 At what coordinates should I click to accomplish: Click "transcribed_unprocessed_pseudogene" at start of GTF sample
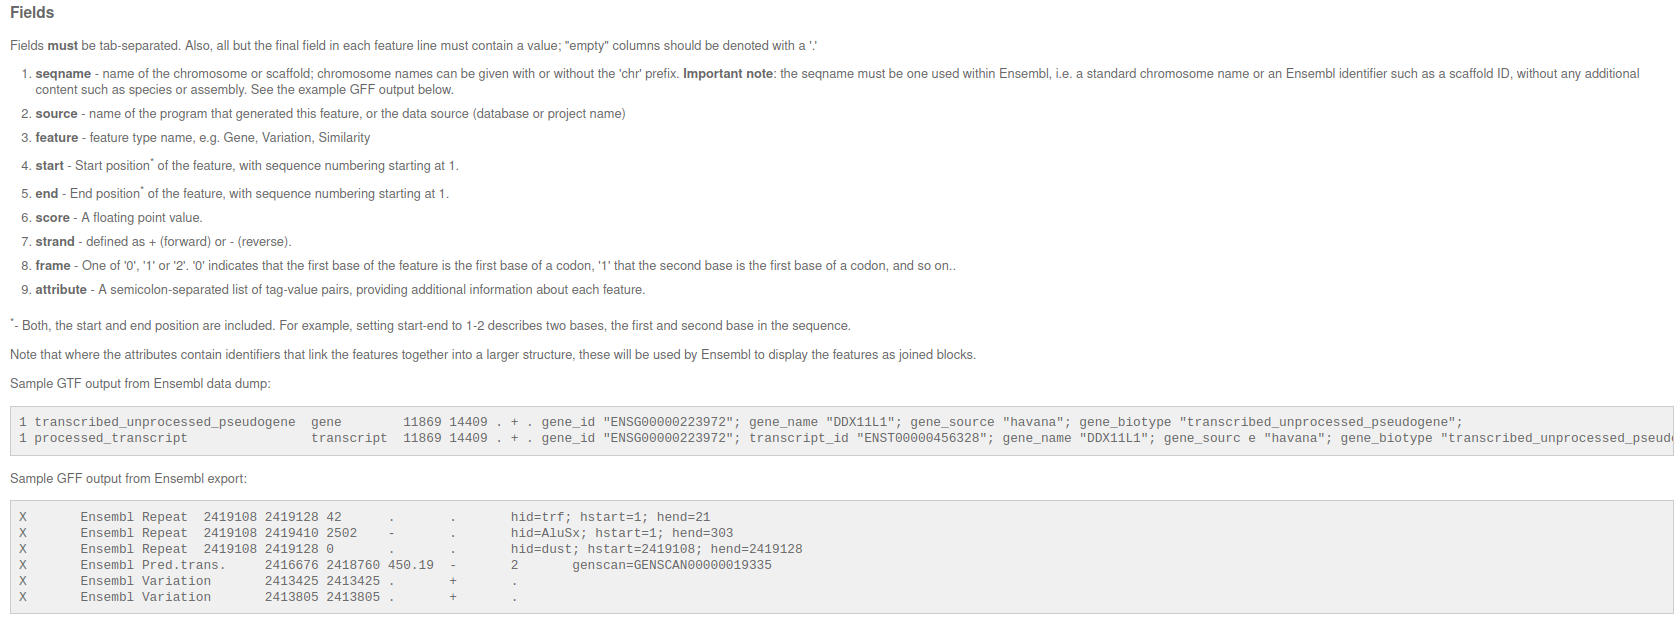click(165, 422)
